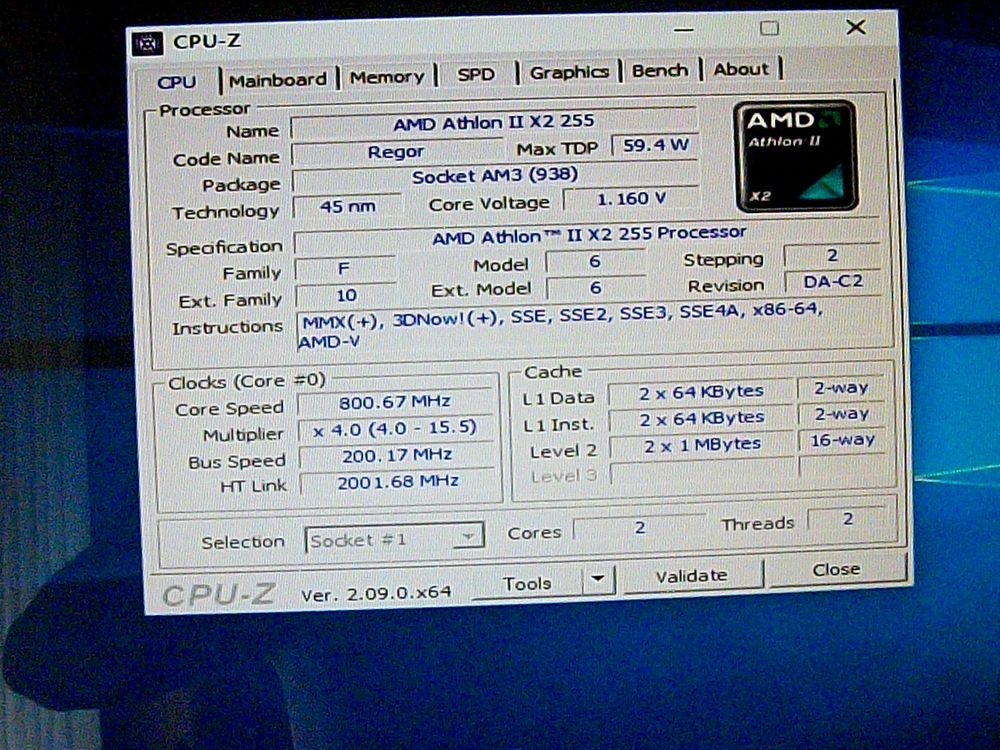Open the Memory tab

click(387, 77)
